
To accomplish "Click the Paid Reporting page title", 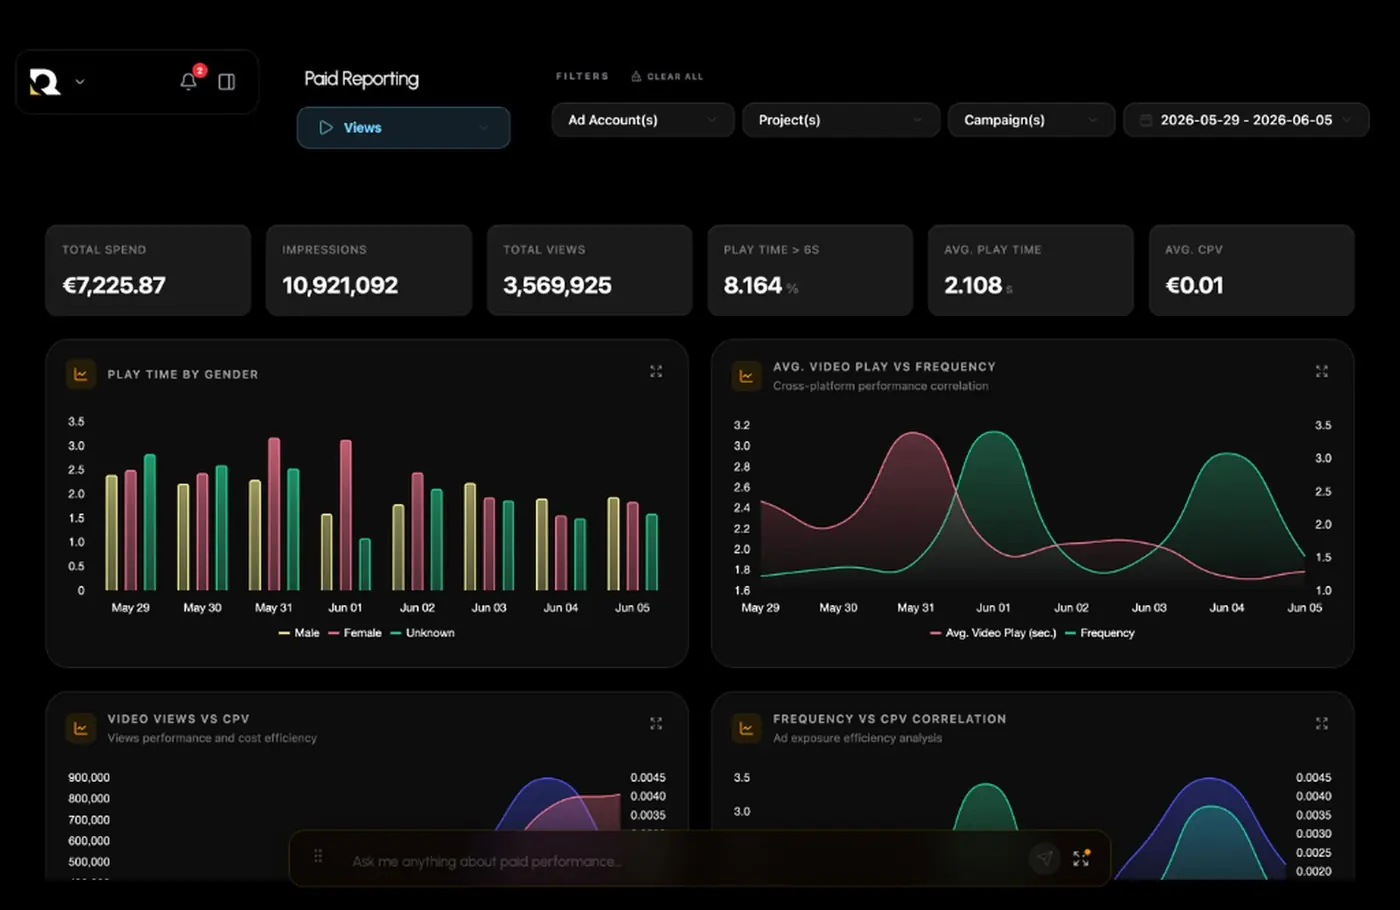I will coord(362,79).
